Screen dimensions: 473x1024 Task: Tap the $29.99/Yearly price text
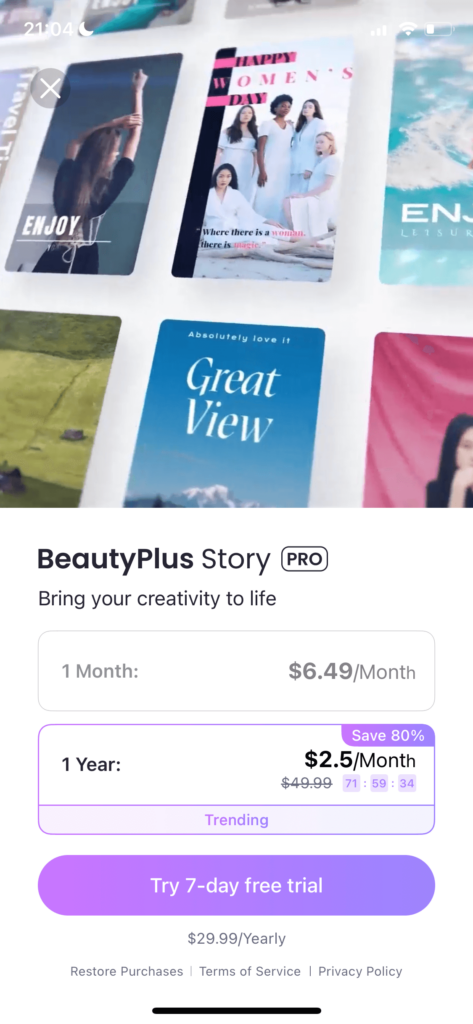tap(236, 939)
